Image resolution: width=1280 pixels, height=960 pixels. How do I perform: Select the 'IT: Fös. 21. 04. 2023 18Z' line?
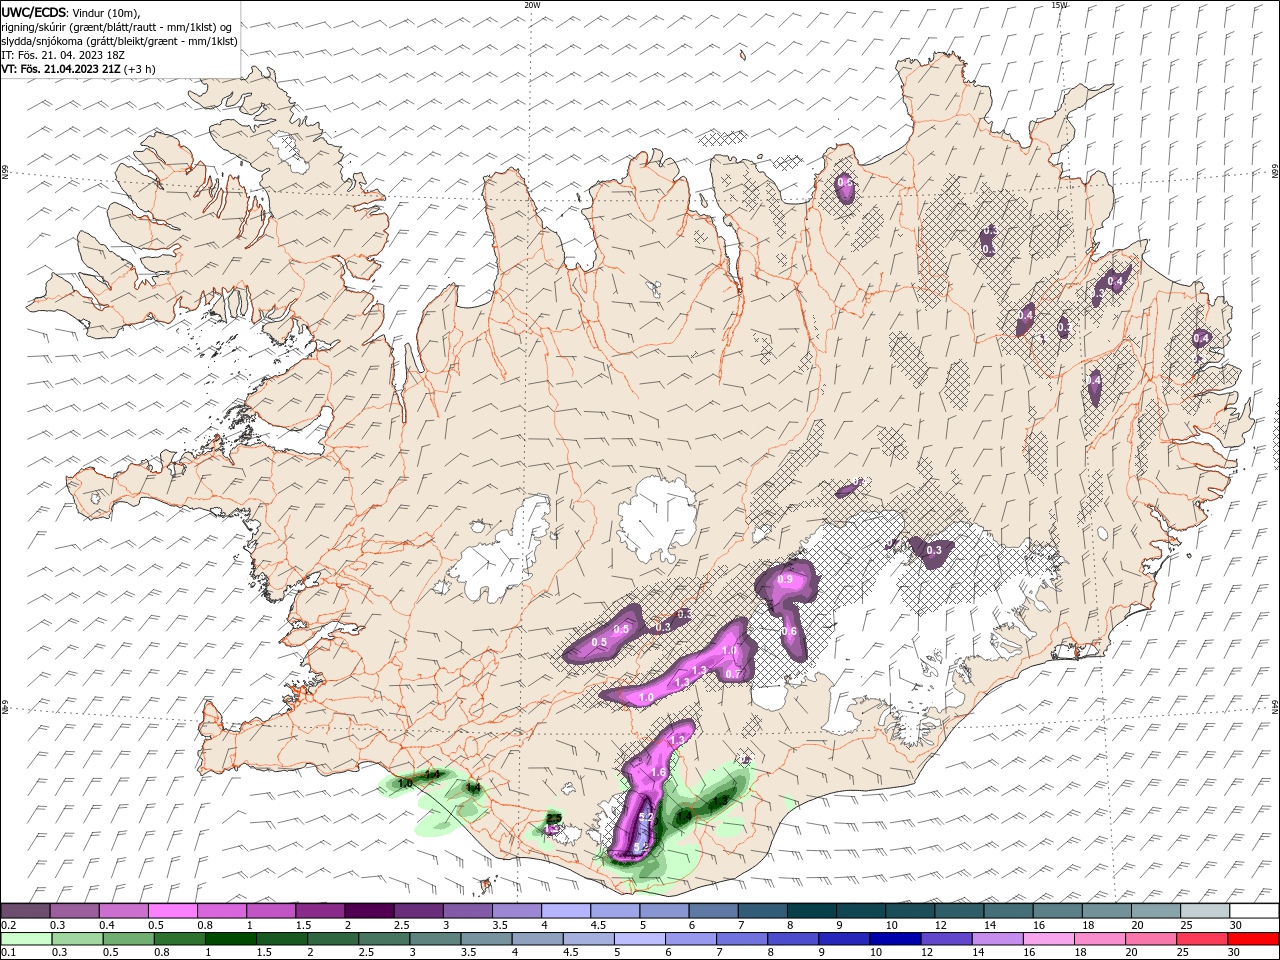pyautogui.click(x=64, y=55)
